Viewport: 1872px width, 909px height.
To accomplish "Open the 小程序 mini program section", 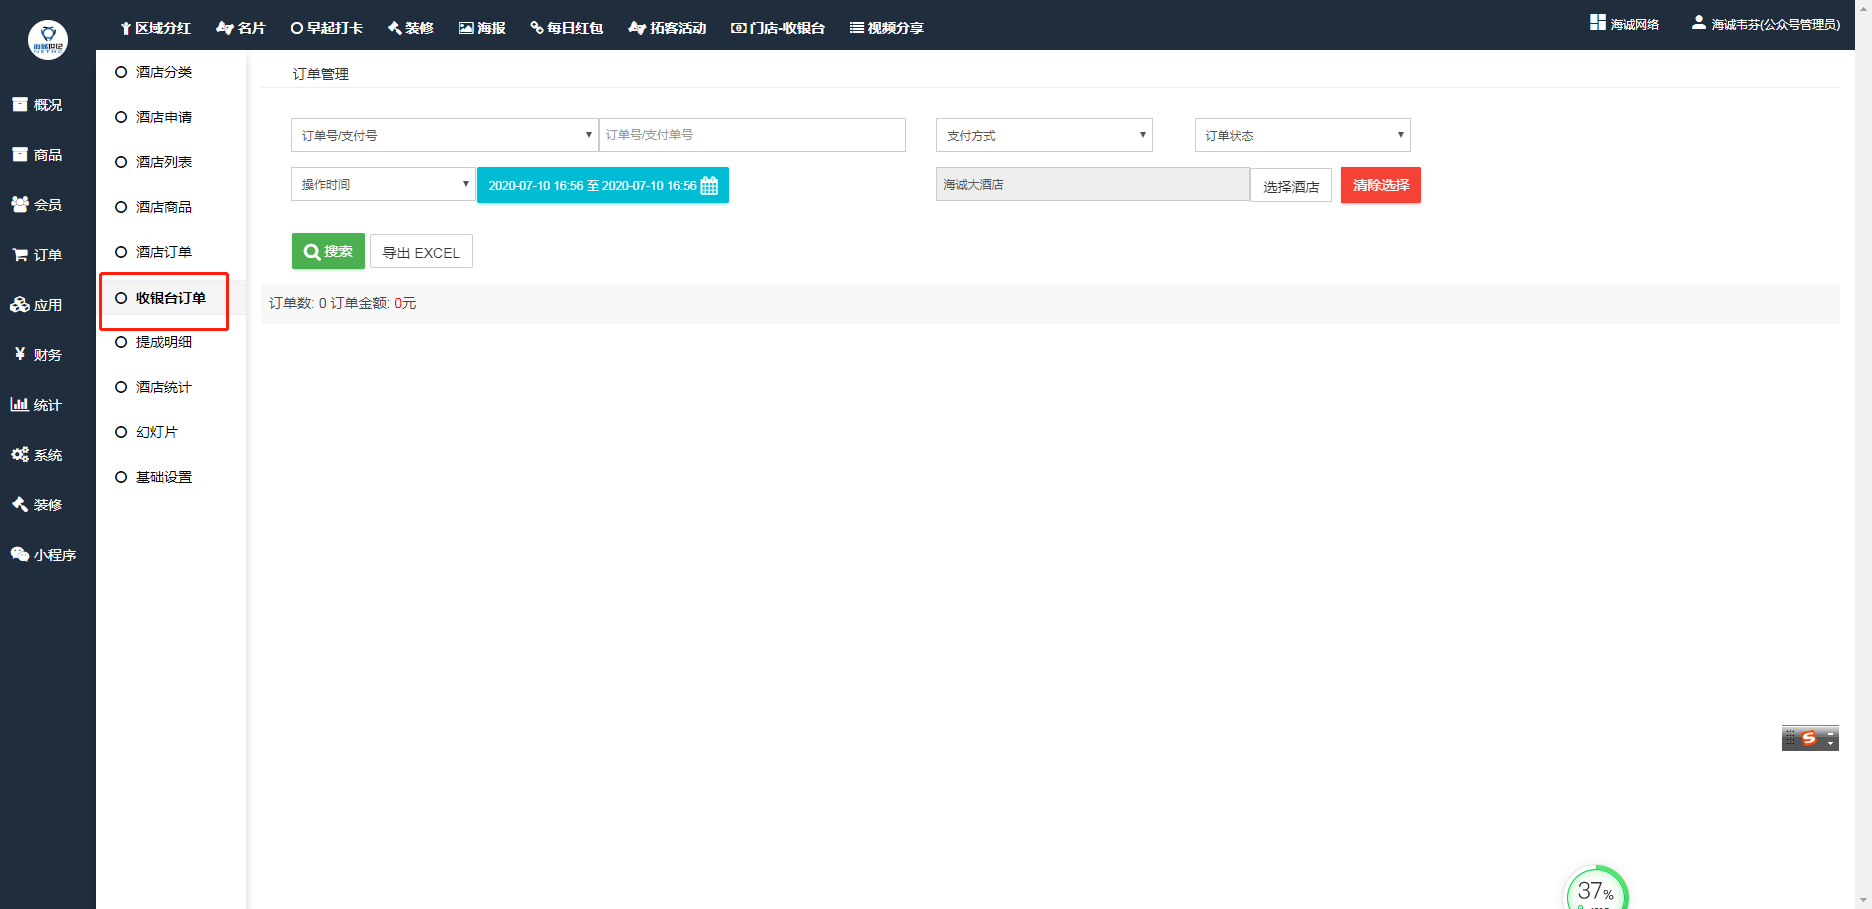I will [x=44, y=555].
